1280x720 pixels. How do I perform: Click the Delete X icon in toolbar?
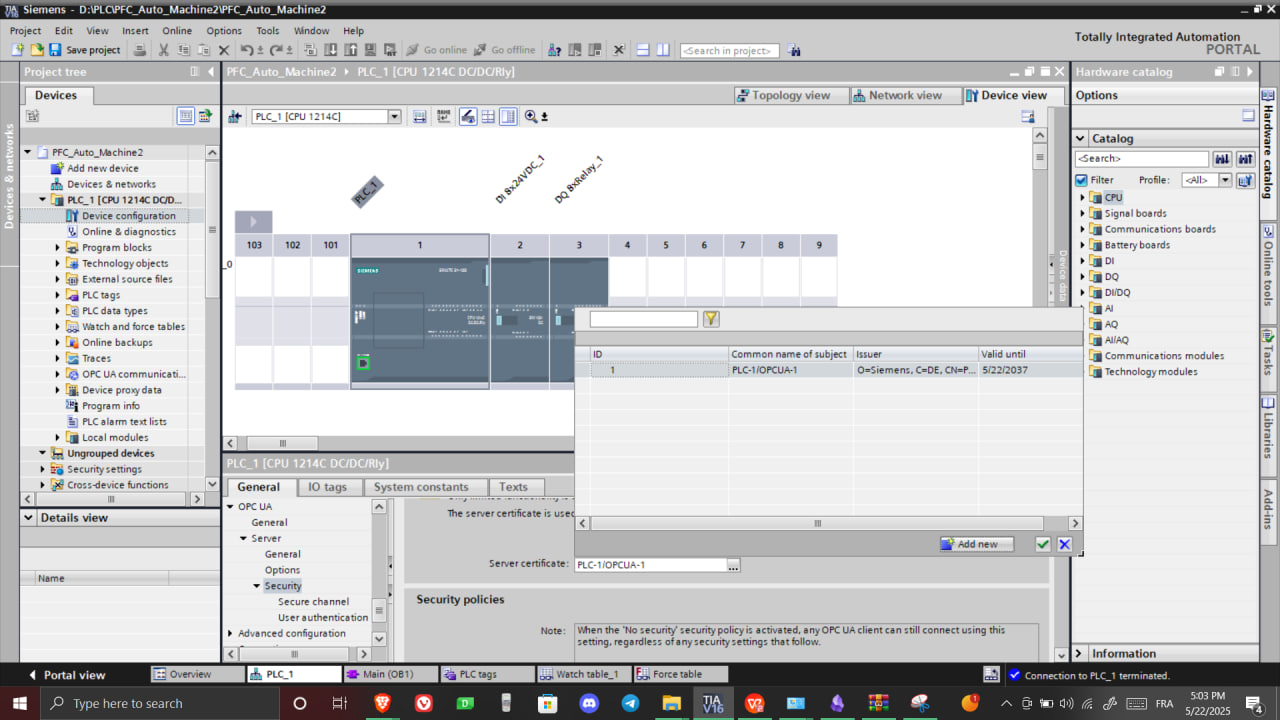[224, 50]
